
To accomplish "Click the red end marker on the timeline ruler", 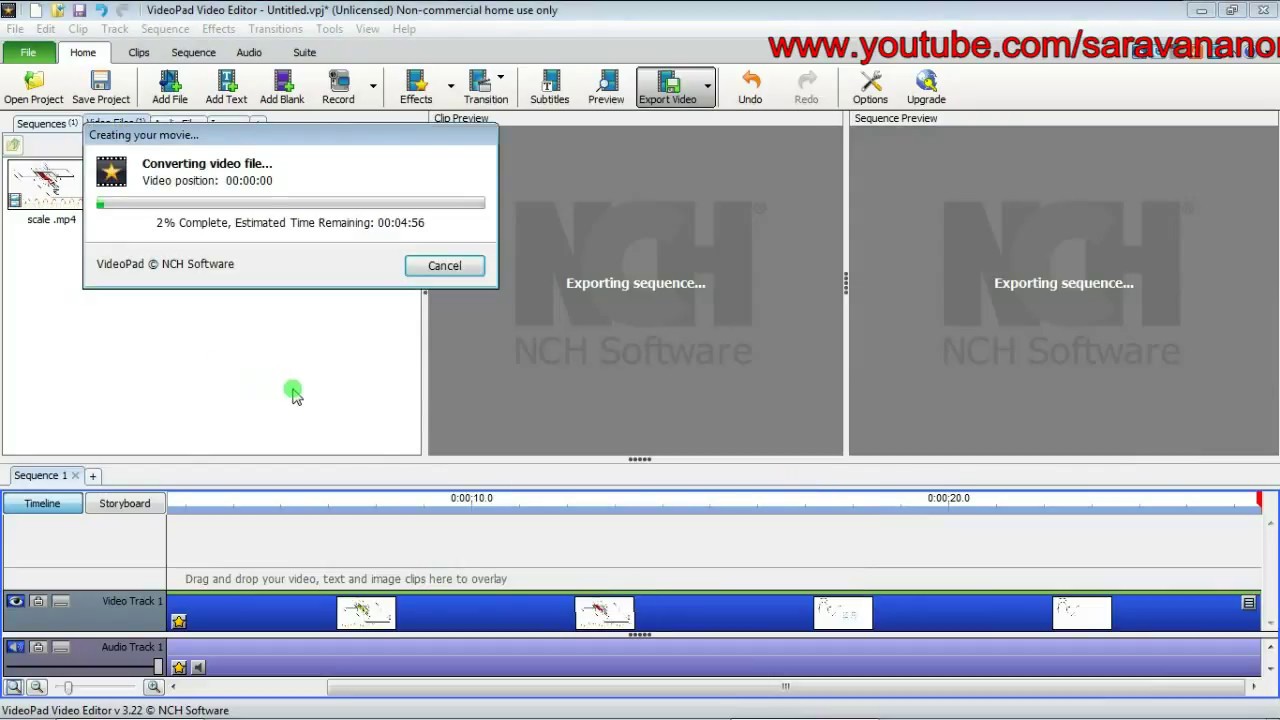I will point(1259,498).
